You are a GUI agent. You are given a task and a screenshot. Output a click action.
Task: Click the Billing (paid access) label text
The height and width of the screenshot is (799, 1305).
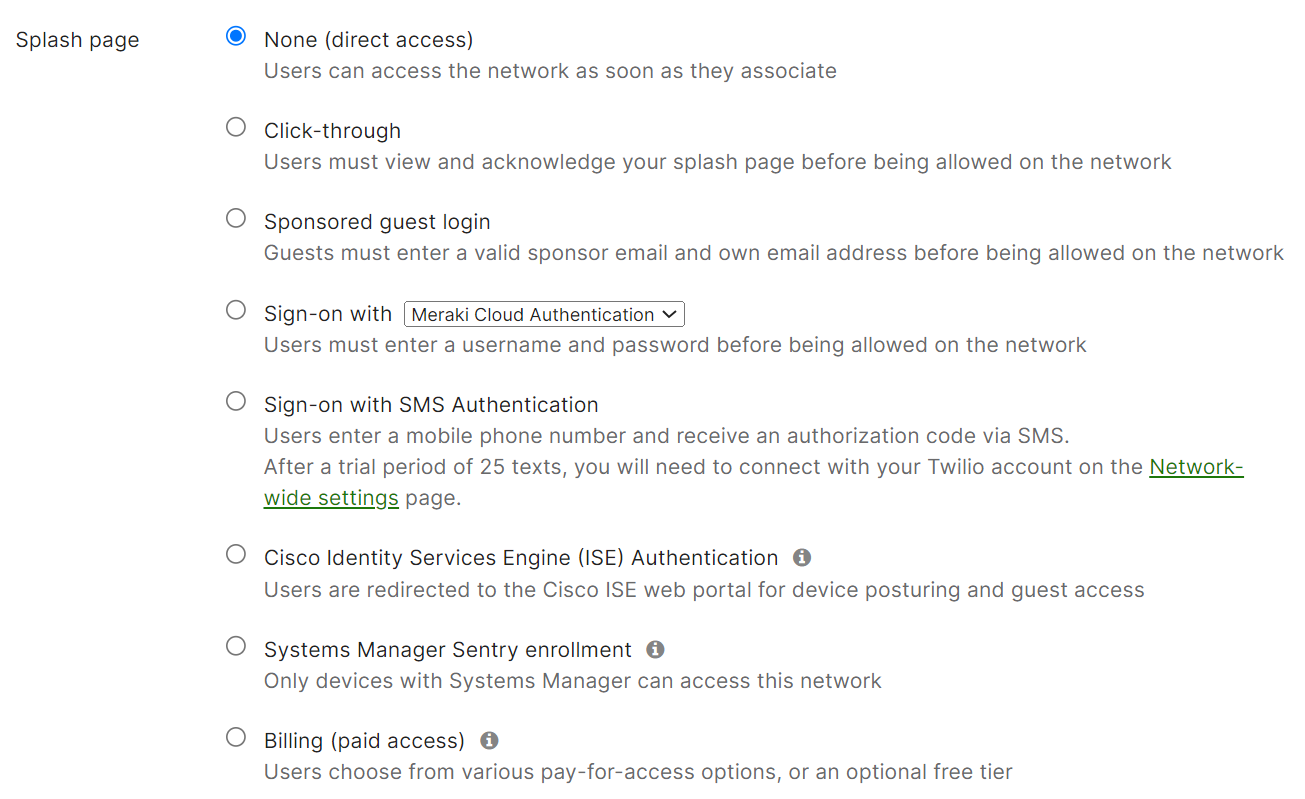[x=364, y=741]
